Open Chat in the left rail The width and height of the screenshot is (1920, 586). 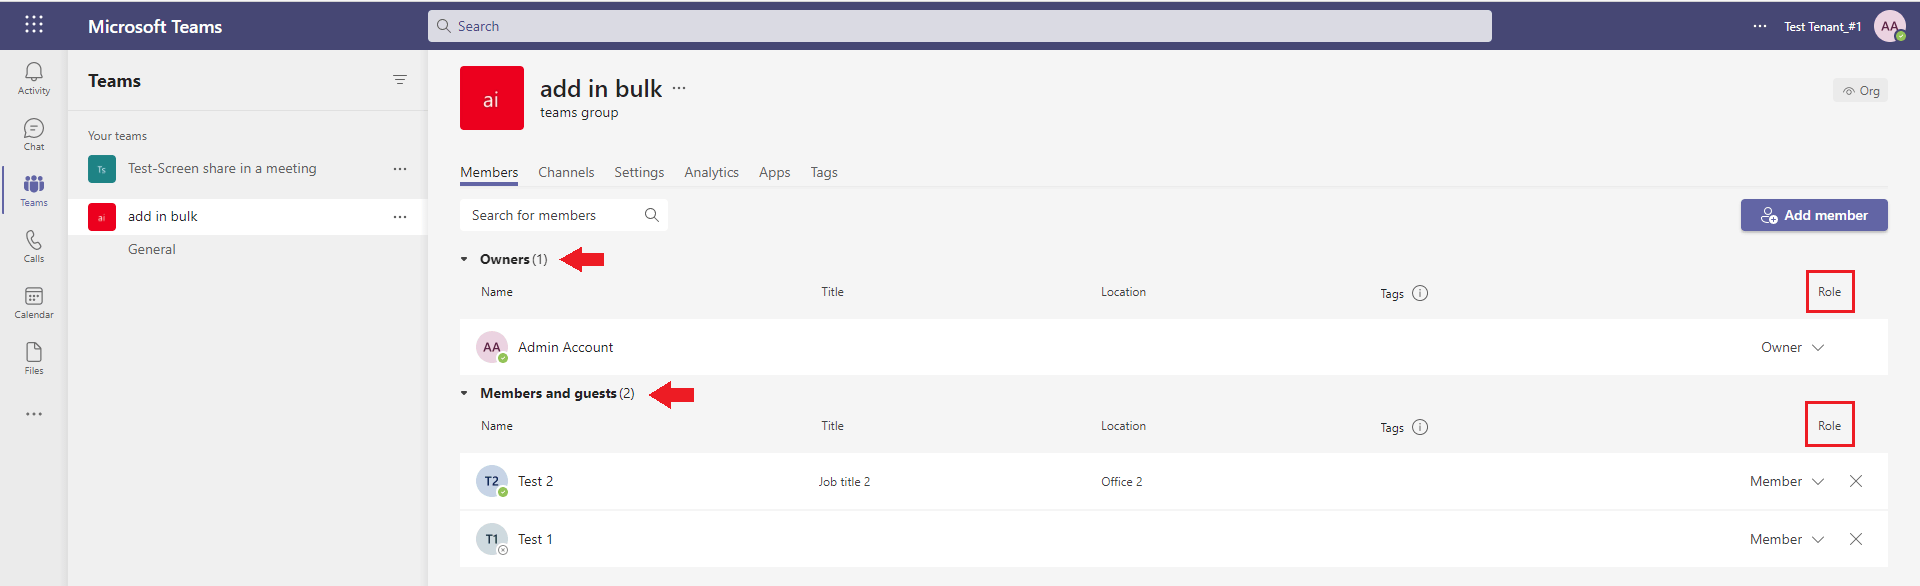pyautogui.click(x=34, y=134)
